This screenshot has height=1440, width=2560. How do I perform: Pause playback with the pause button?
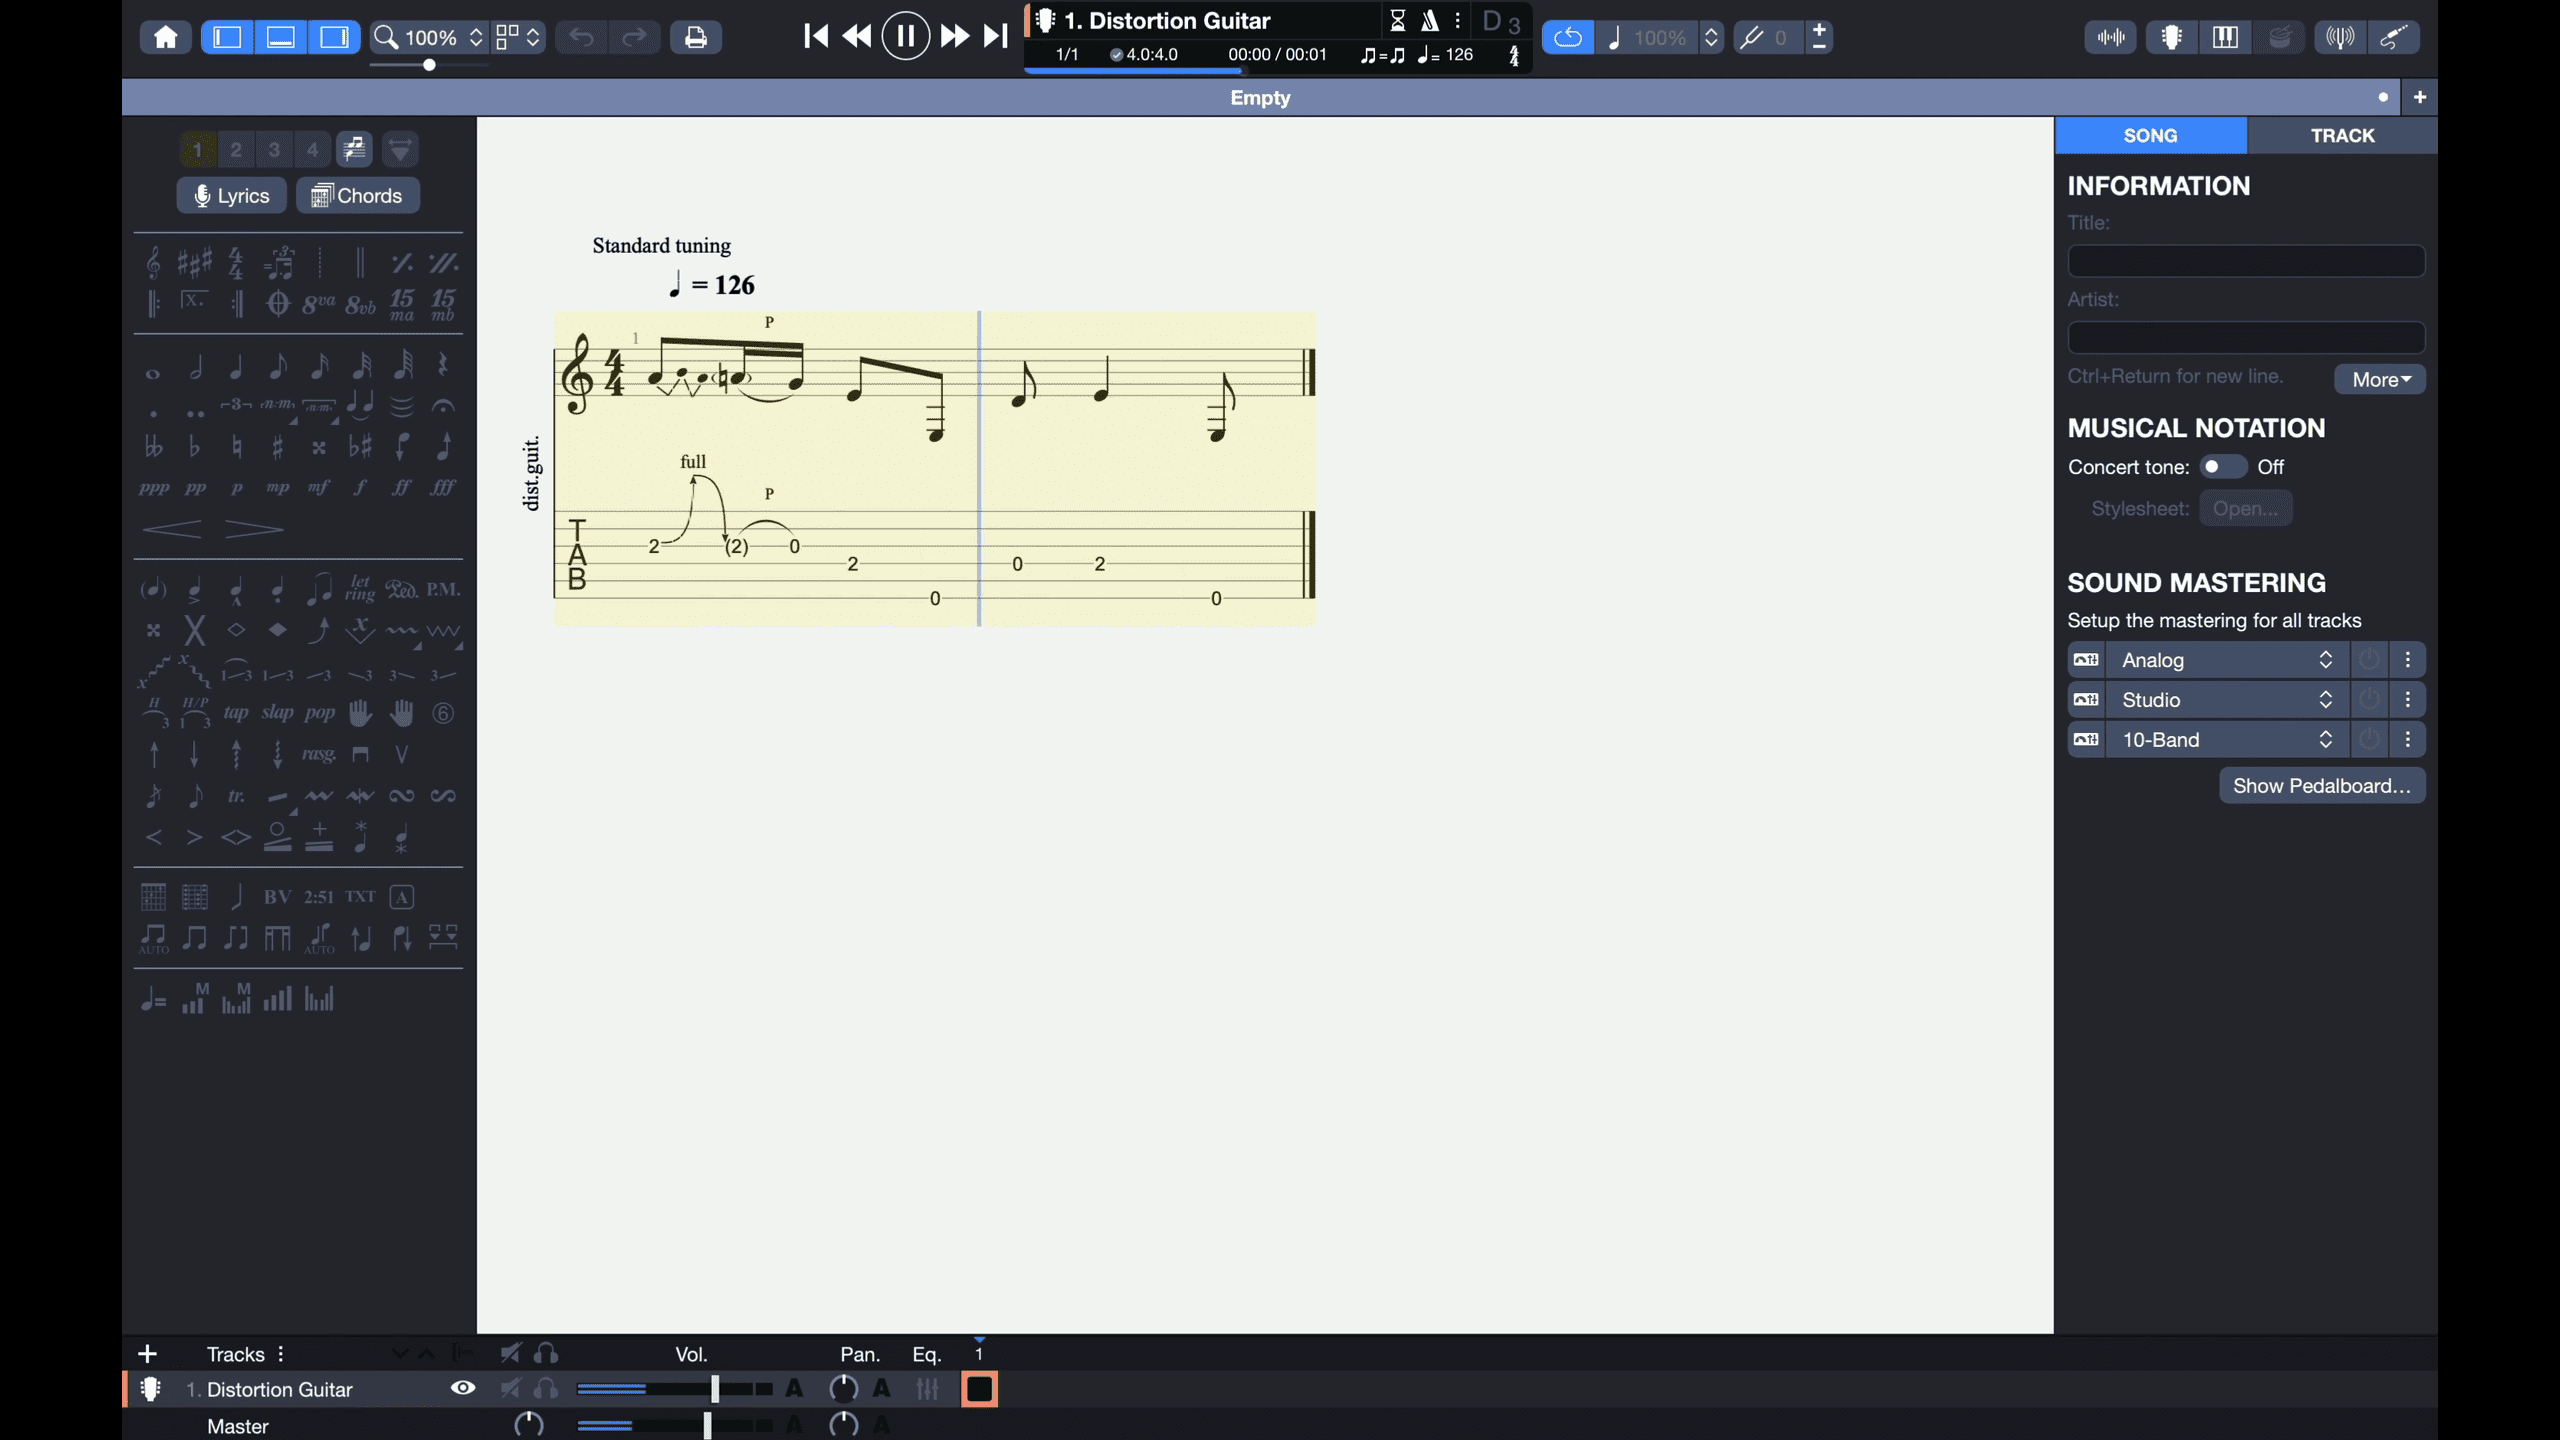(905, 37)
